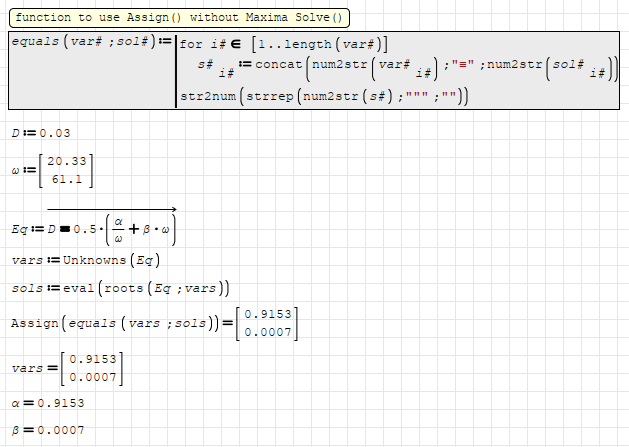Select the vars := Unknowns(Eq) line
The image size is (629, 447).
click(x=85, y=260)
